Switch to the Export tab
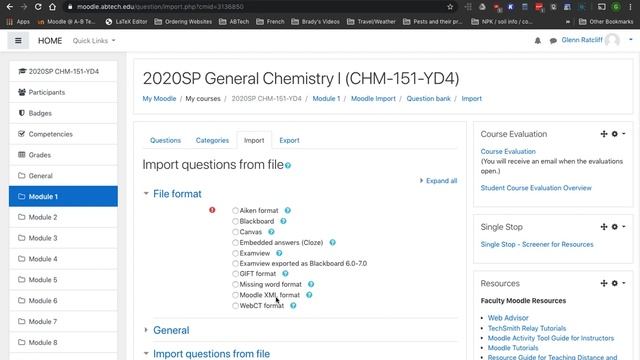The image size is (640, 360). [289, 140]
